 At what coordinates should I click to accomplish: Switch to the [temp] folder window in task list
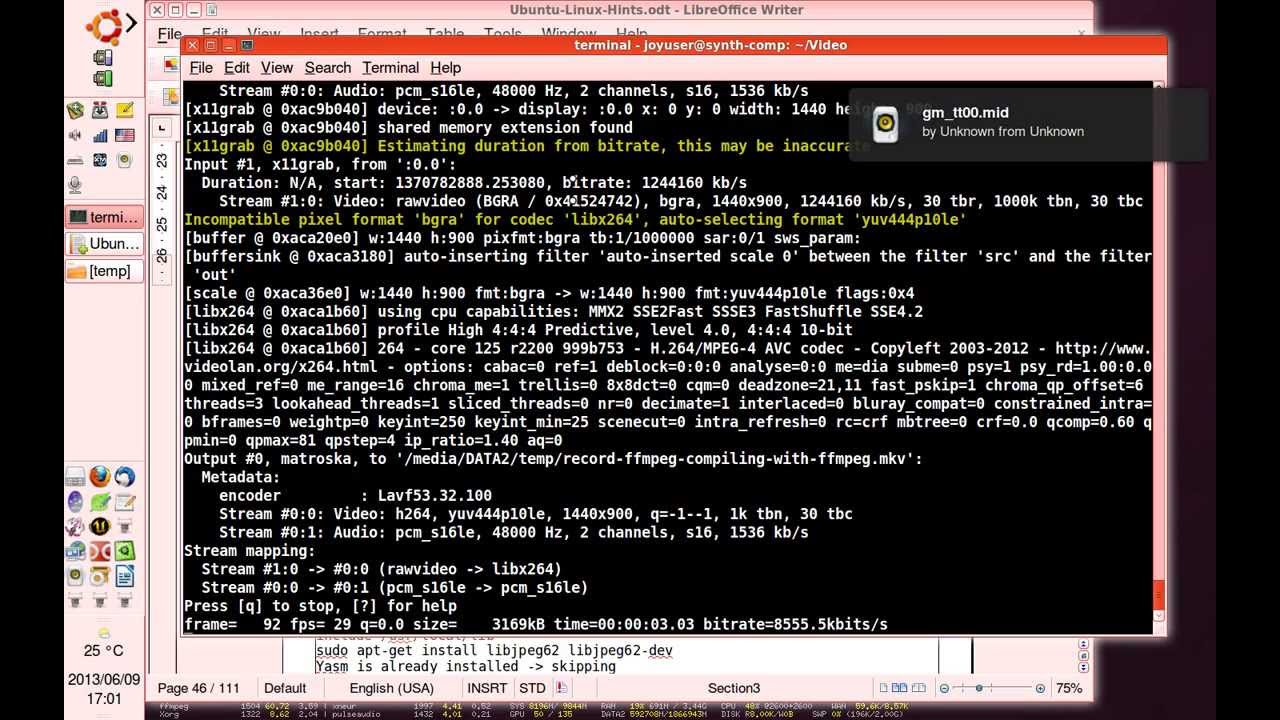tap(104, 271)
